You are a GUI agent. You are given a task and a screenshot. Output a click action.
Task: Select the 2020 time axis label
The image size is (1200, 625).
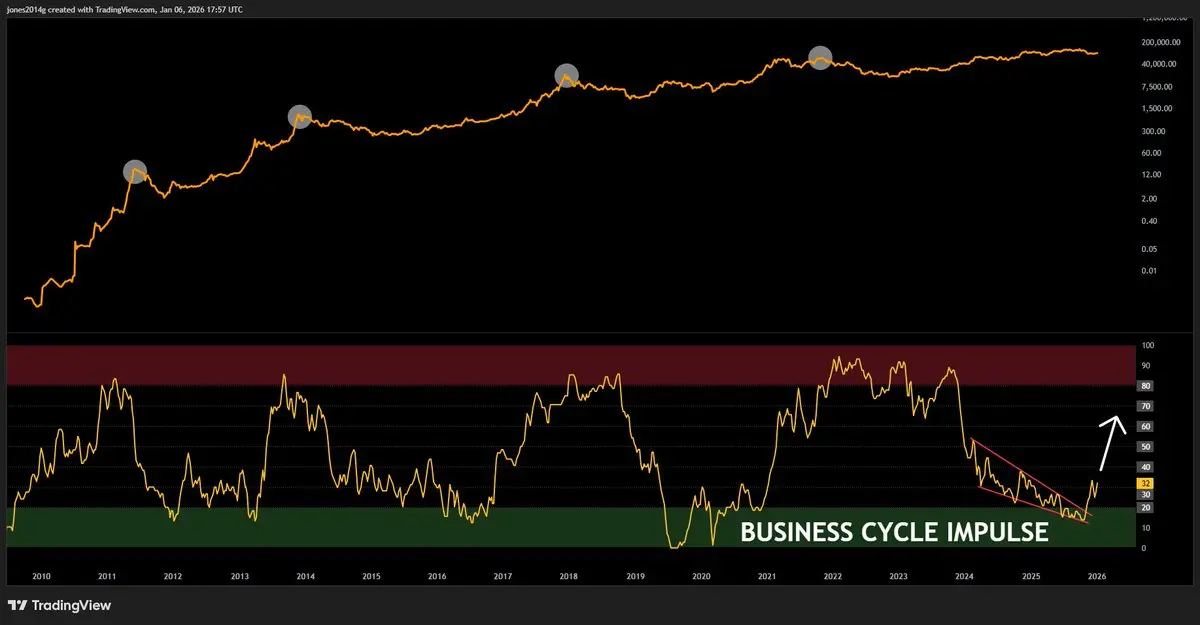[x=701, y=577]
